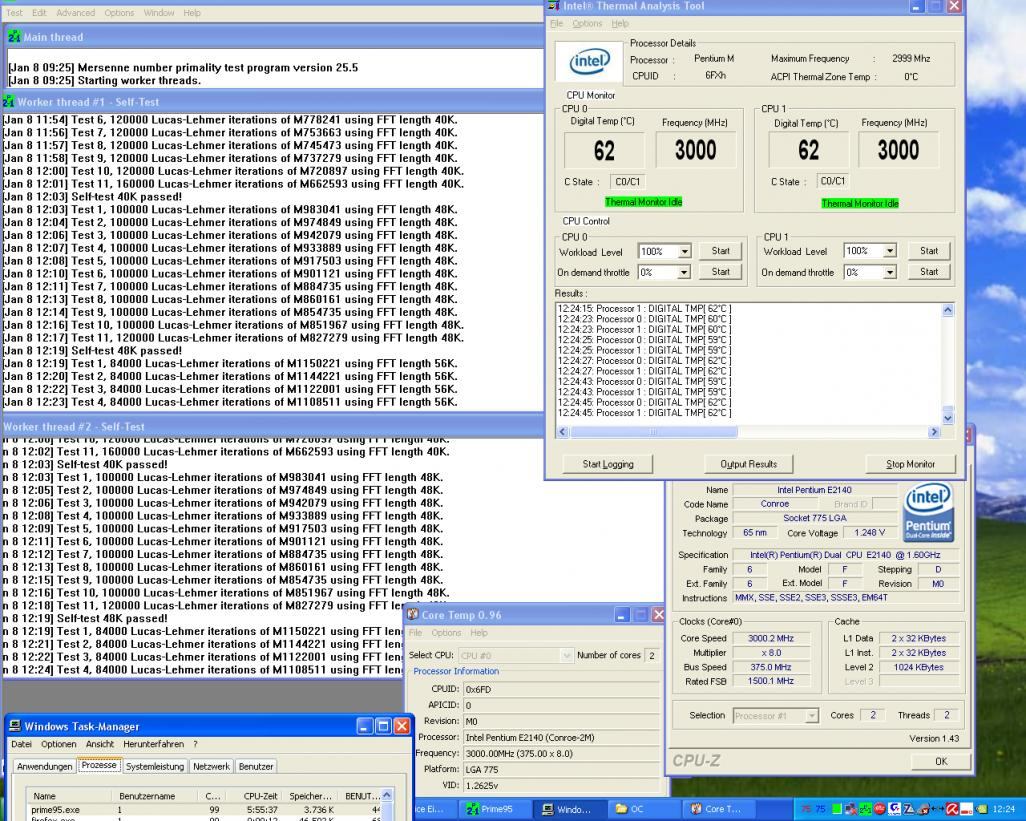
Task: Switch to Benutzer tab in Task-Manager
Action: [256, 766]
